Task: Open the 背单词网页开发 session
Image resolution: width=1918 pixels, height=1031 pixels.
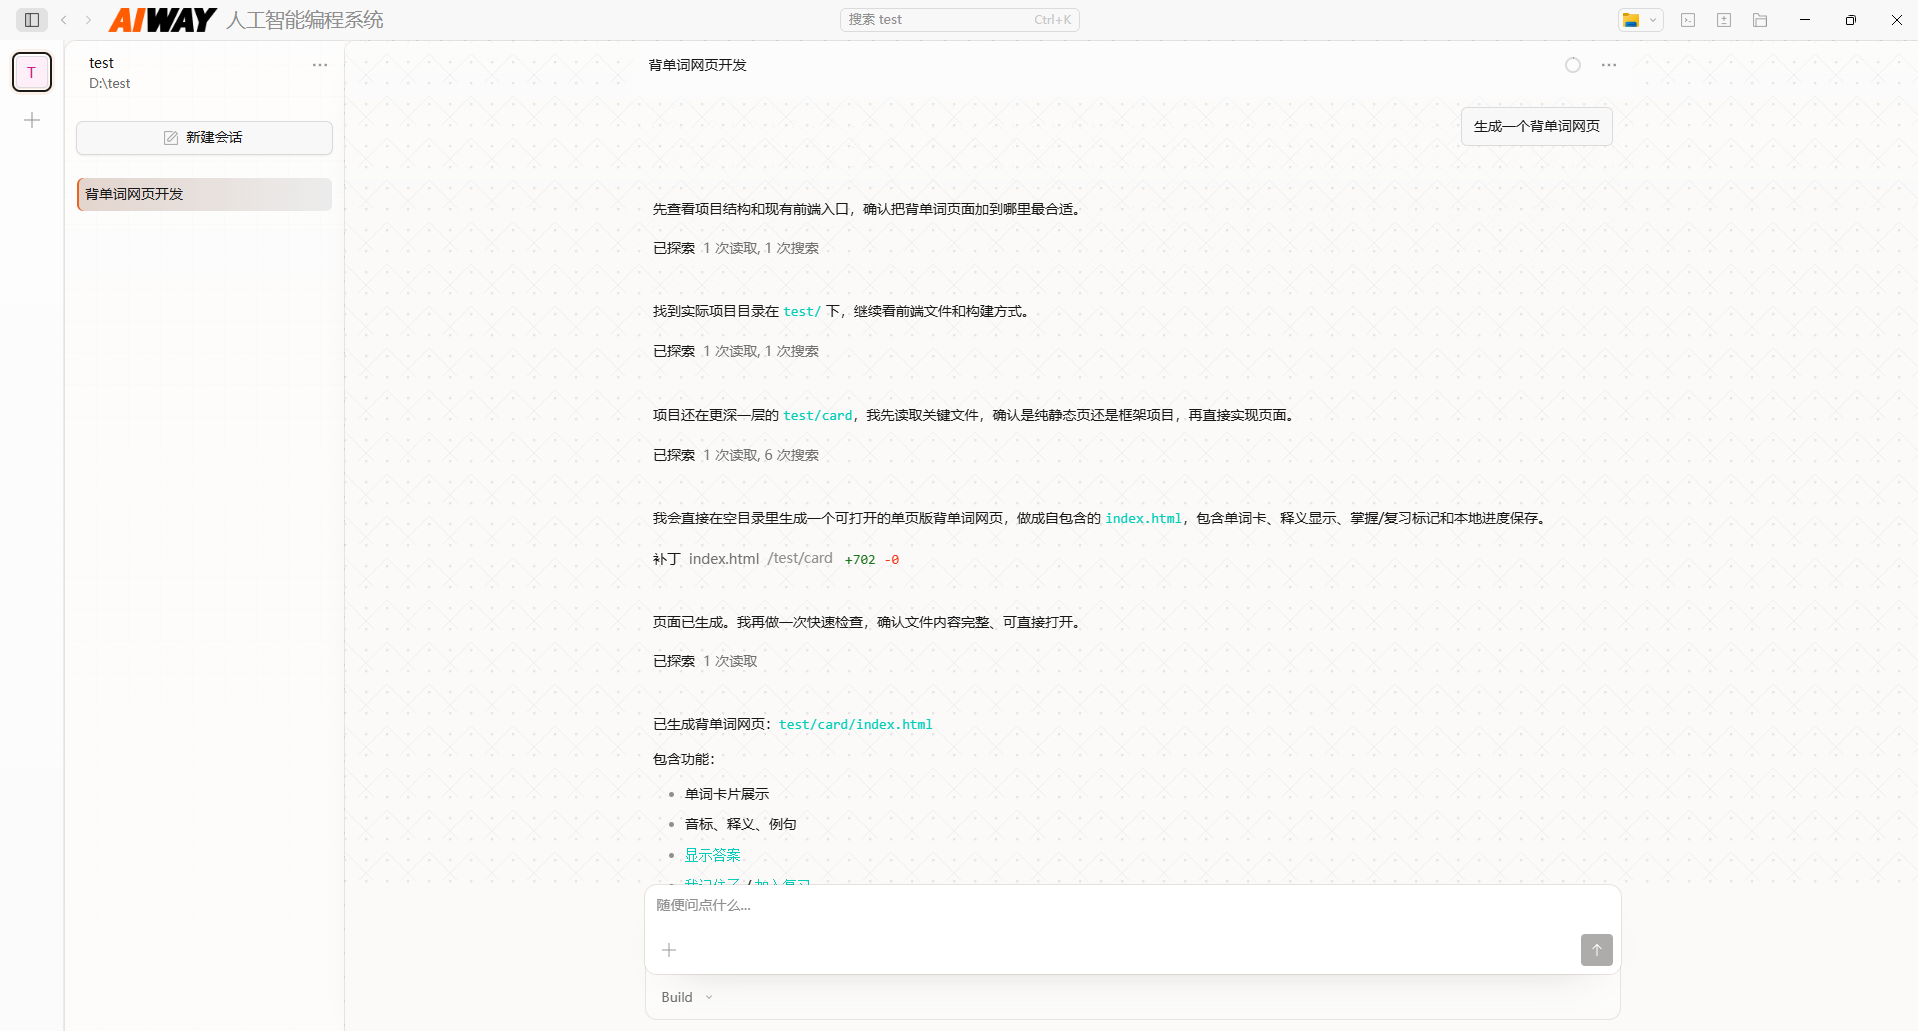Action: [x=204, y=194]
